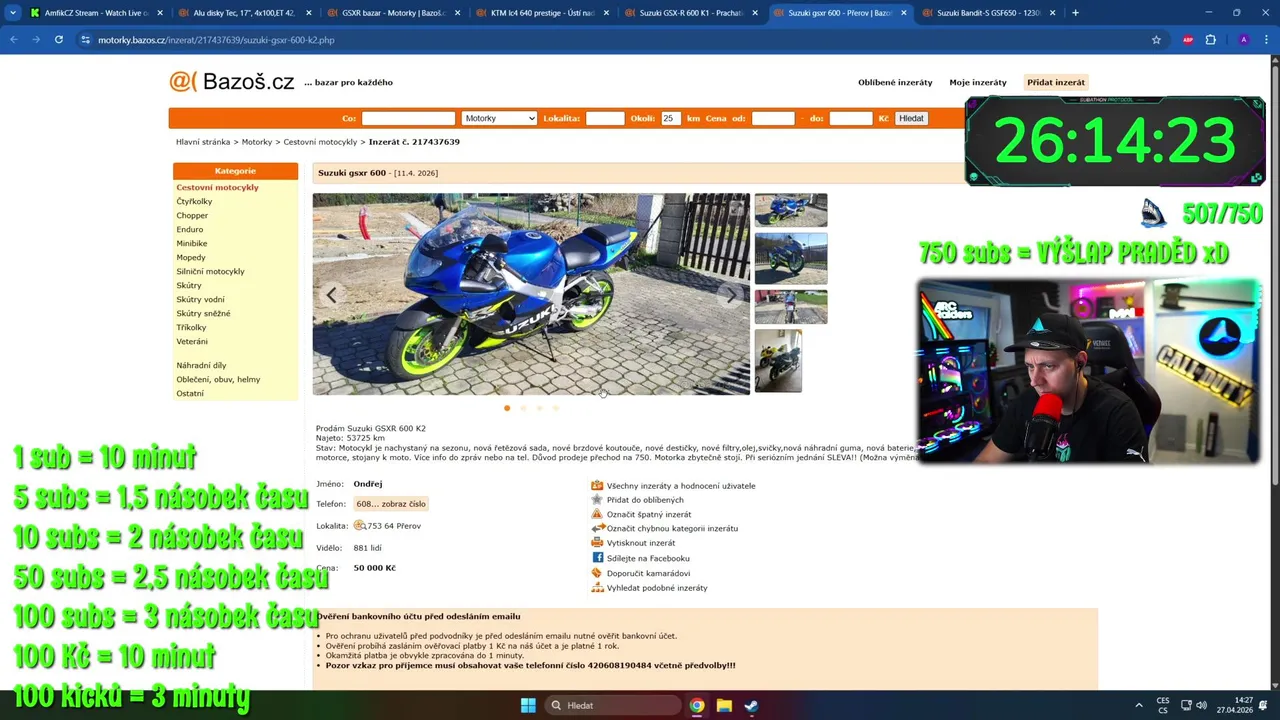Open Hlavní stránka breadcrumb link
The height and width of the screenshot is (720, 1280).
203,142
